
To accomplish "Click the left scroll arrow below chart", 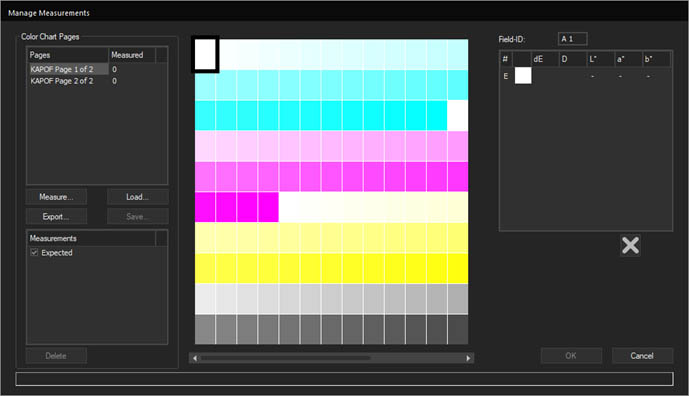I will [x=195, y=358].
